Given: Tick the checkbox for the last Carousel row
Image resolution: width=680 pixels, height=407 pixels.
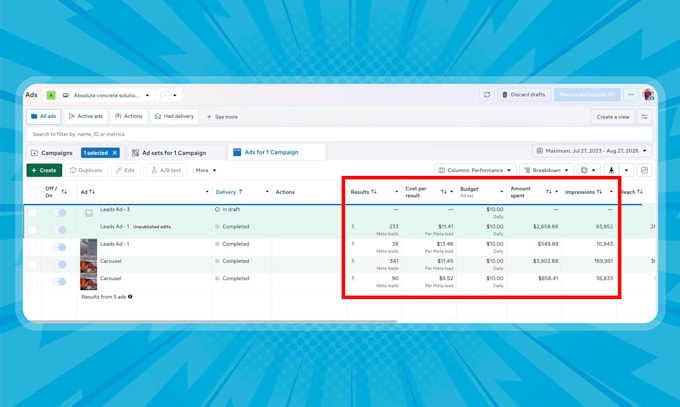Looking at the screenshot, I should tap(32, 282).
